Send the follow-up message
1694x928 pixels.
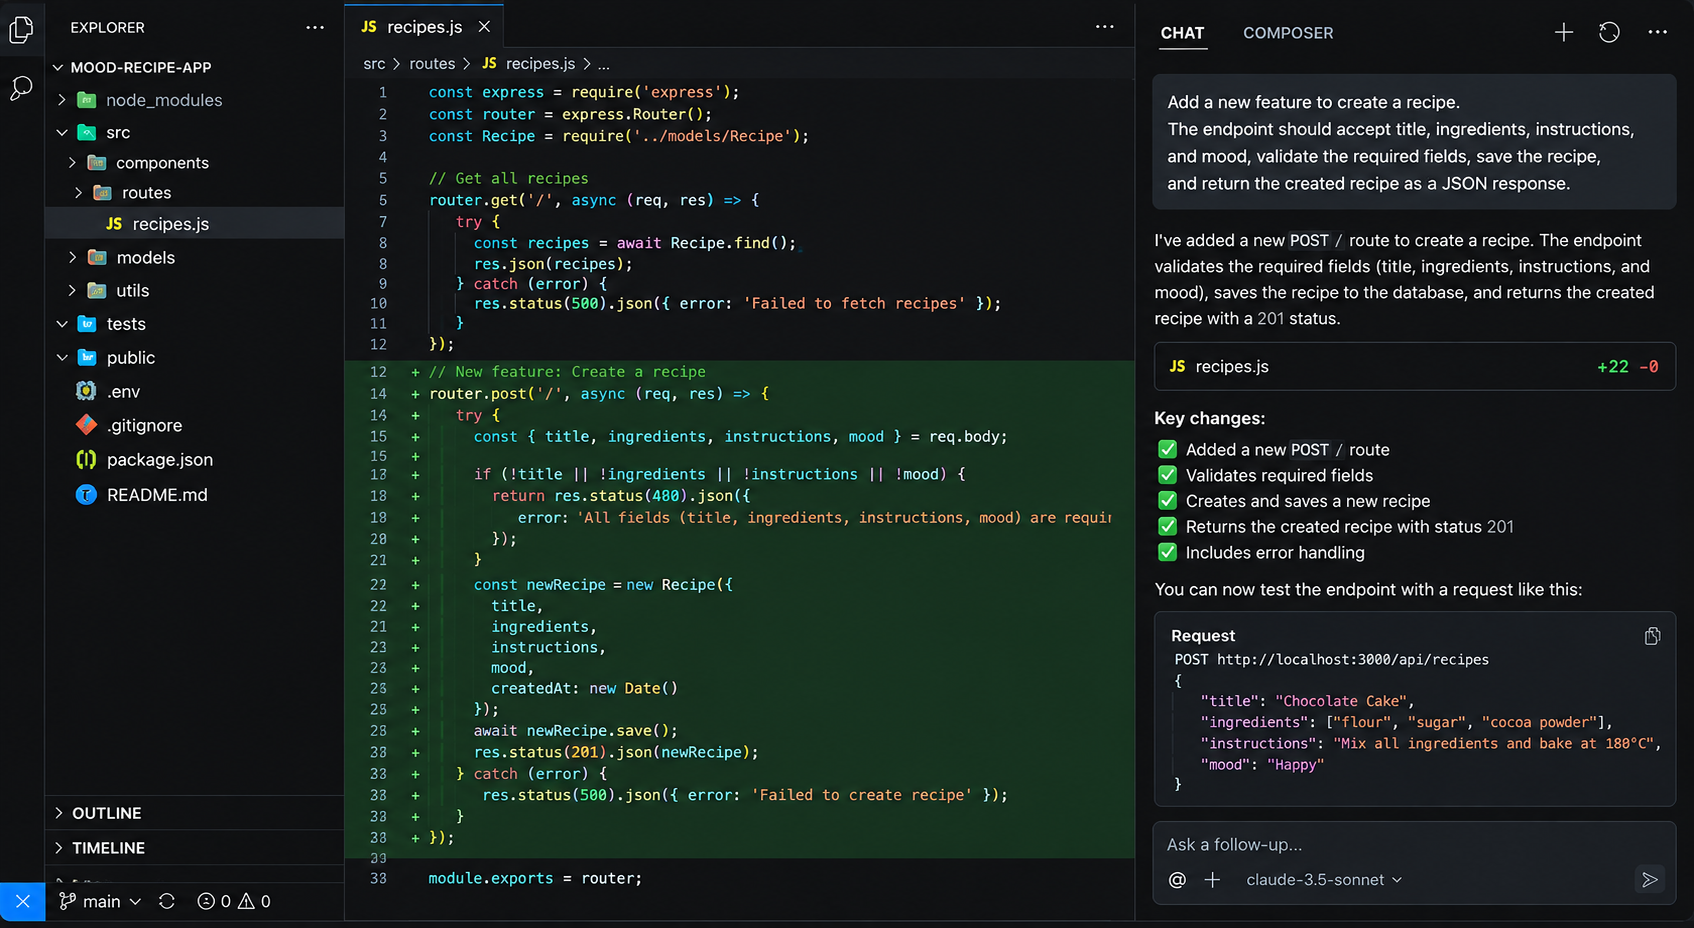[1650, 879]
